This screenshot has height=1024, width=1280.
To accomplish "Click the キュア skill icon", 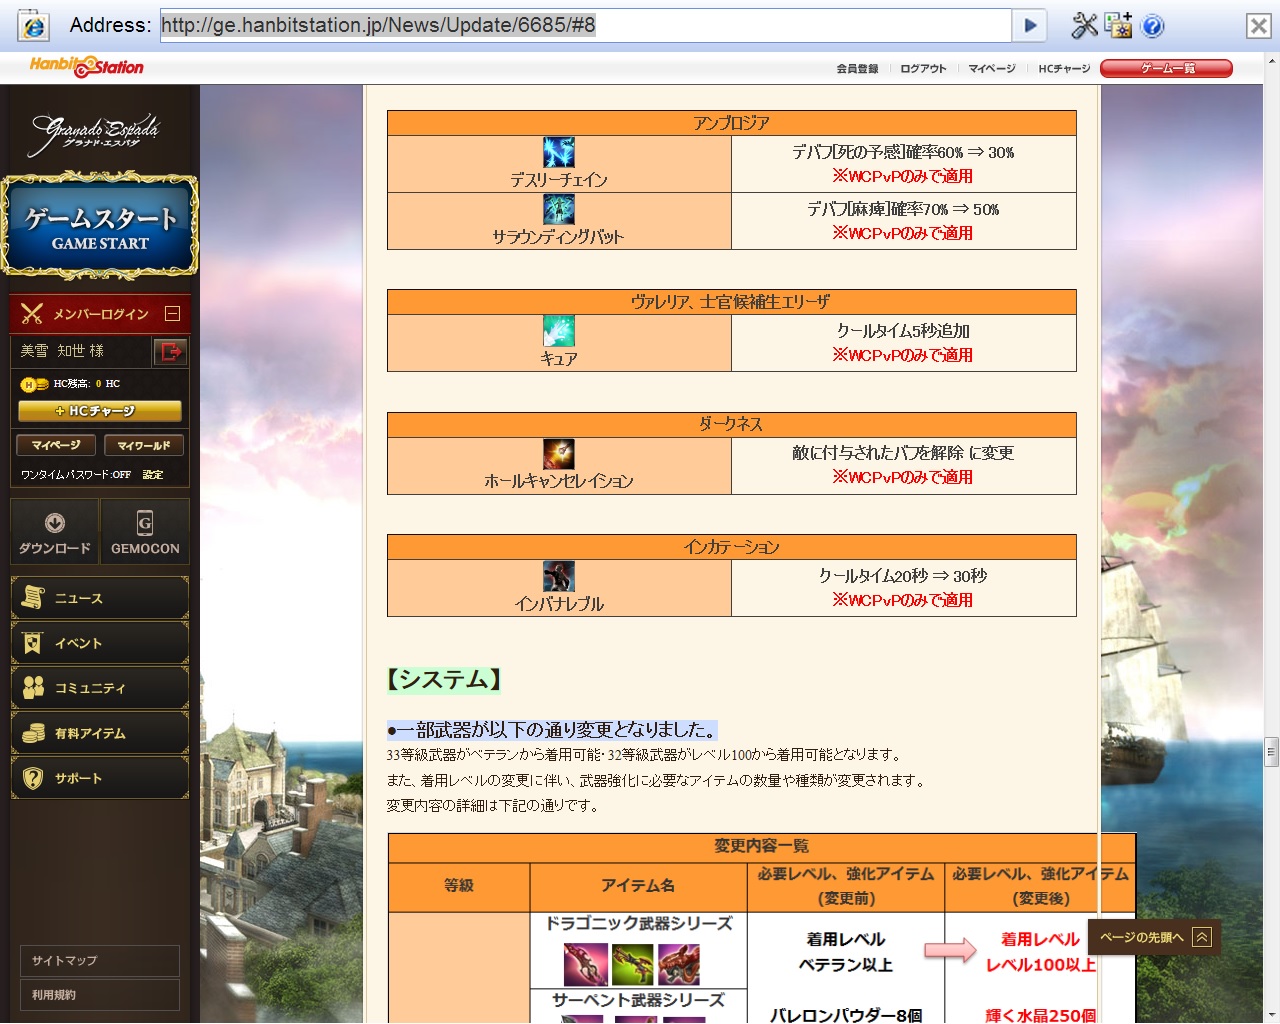I will click(x=558, y=331).
